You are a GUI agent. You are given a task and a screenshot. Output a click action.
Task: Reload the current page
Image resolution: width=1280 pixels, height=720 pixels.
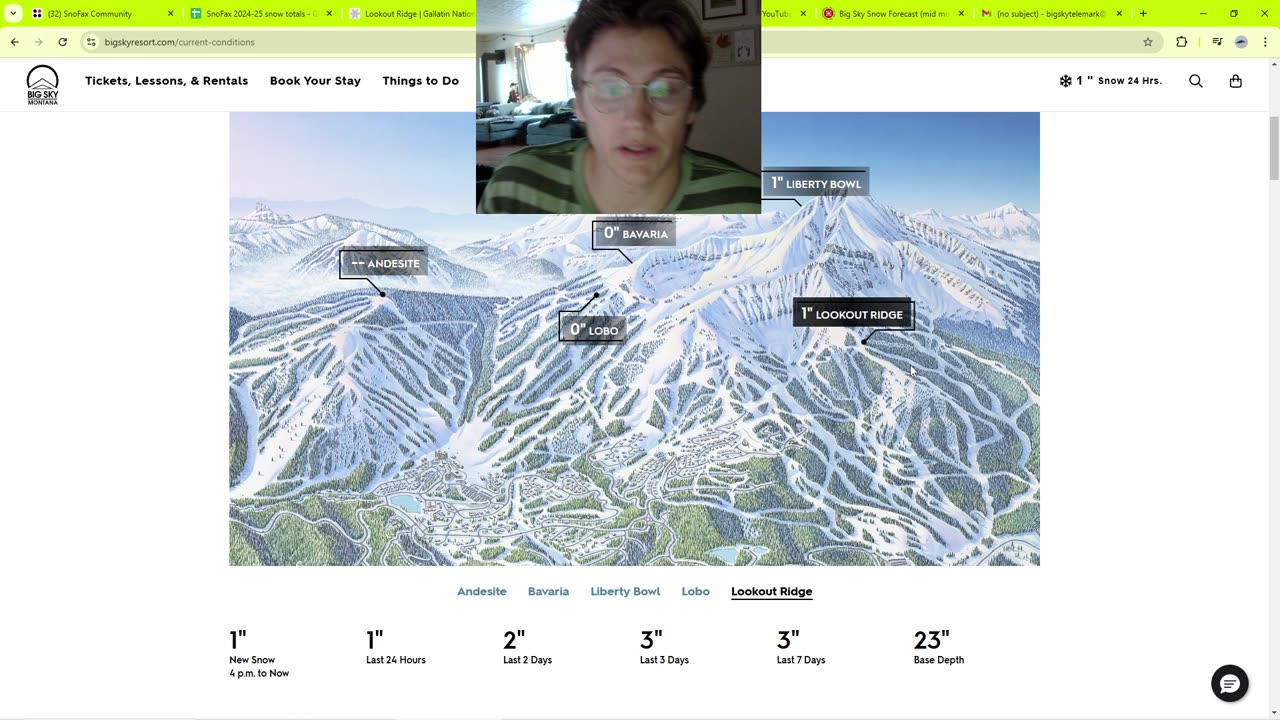coord(63,42)
